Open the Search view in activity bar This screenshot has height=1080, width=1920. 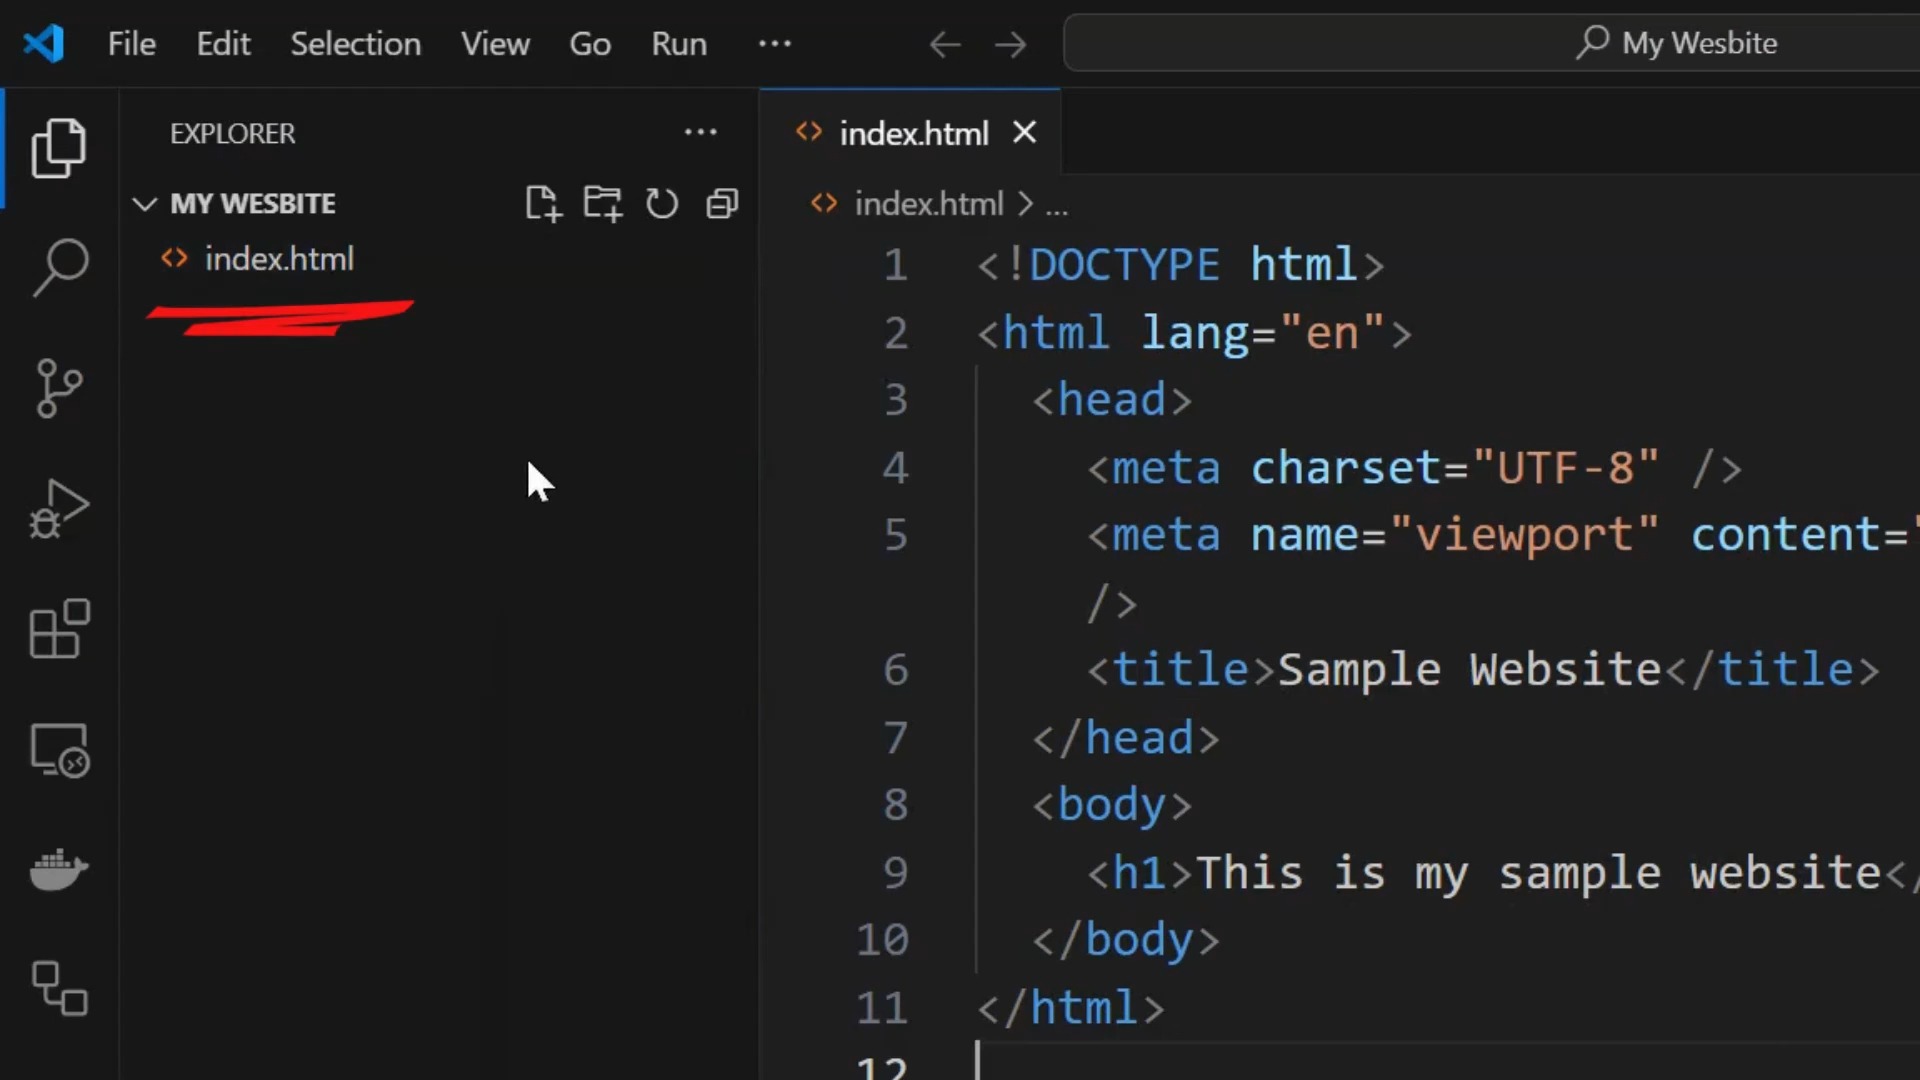click(60, 266)
